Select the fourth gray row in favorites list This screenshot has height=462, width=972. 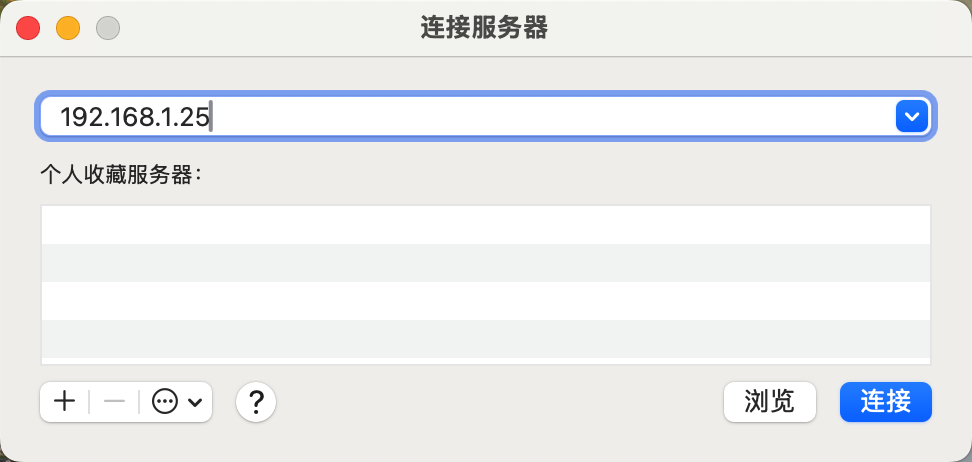click(x=486, y=339)
